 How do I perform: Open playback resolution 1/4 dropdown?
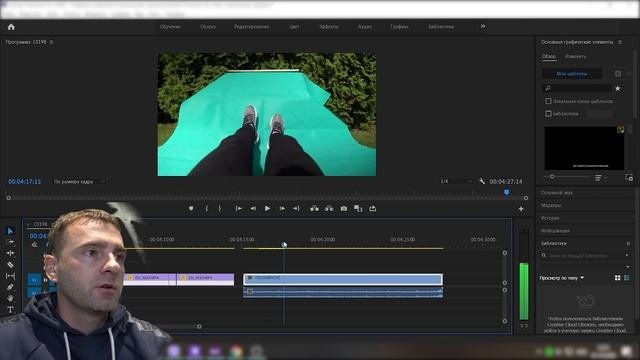pos(456,181)
